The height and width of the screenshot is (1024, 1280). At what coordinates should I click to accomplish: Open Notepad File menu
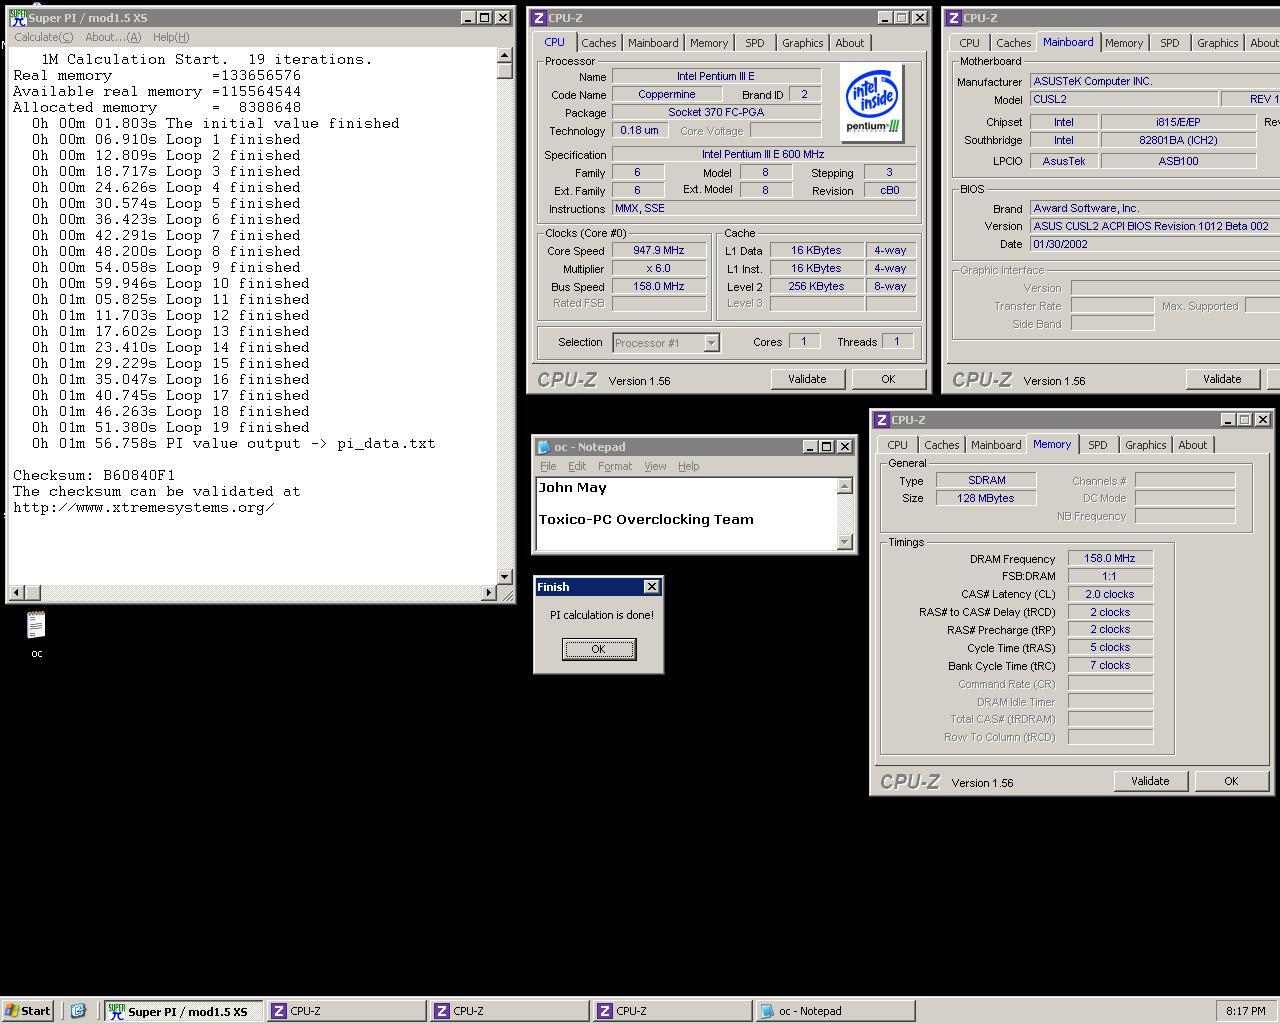click(548, 466)
